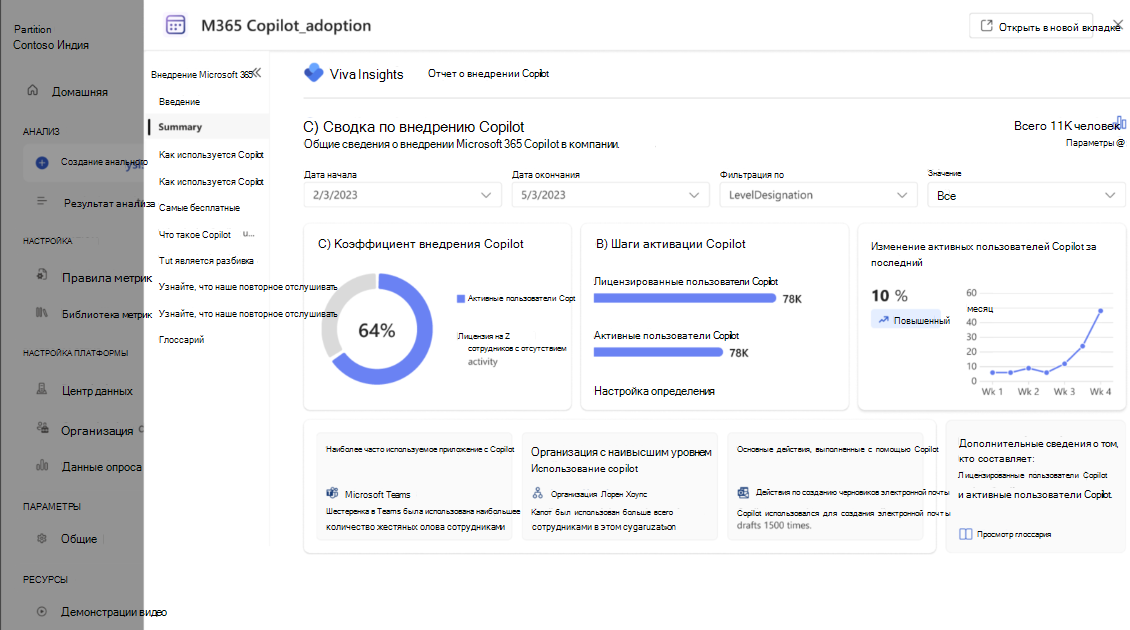Screen dimensions: 1130x630
Task: Click the Активные пользователи Copilot progress bar
Action: point(658,352)
